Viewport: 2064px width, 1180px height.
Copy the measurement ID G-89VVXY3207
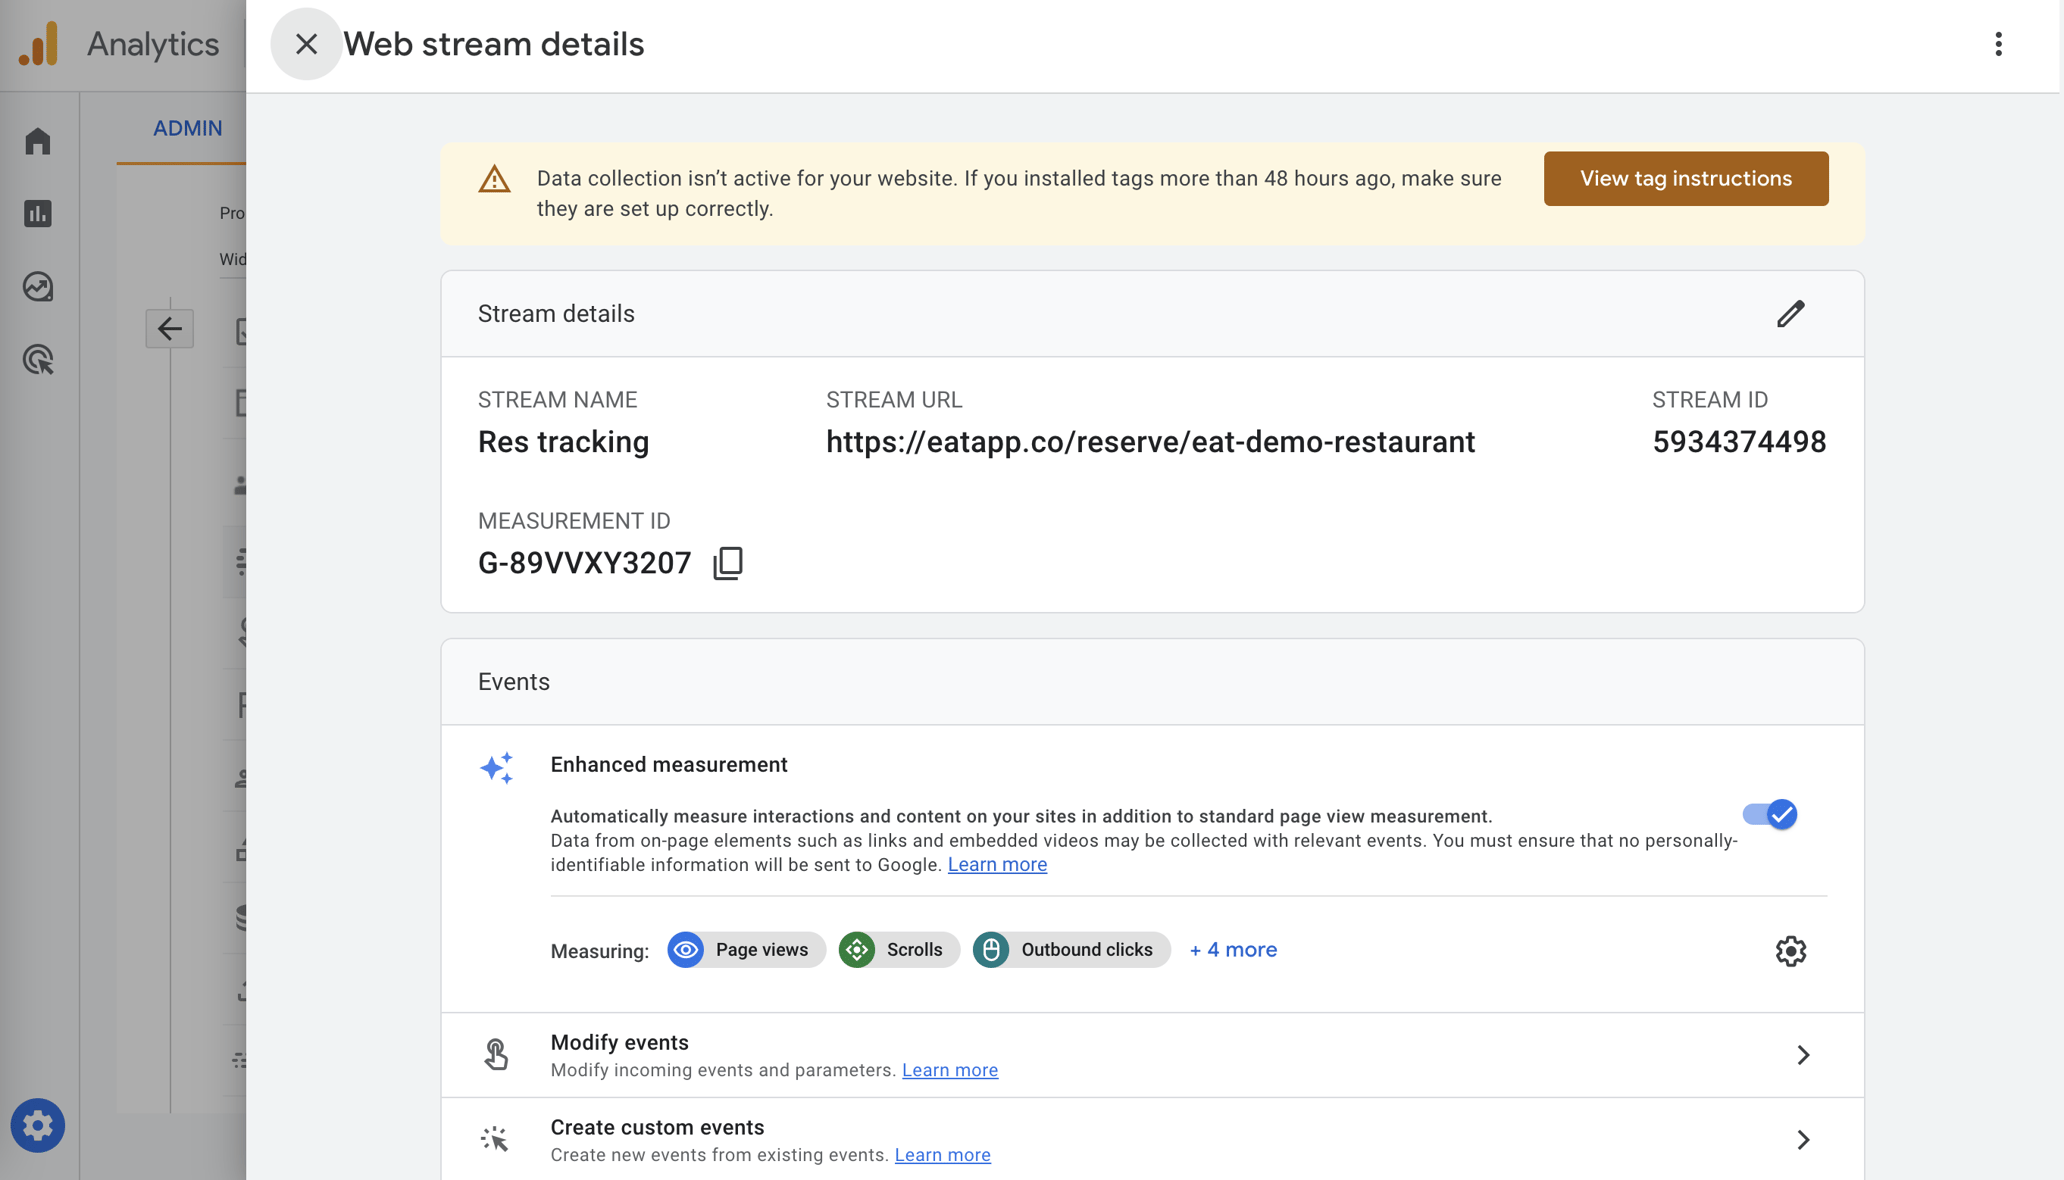pyautogui.click(x=728, y=562)
